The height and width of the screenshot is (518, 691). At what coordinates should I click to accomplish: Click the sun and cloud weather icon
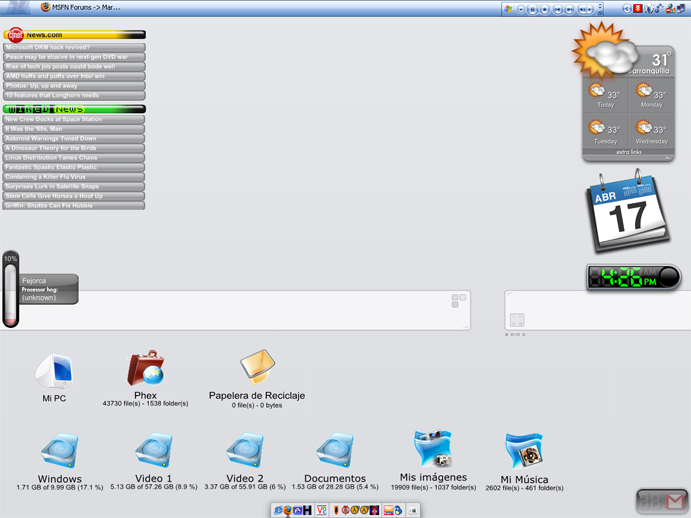606,51
